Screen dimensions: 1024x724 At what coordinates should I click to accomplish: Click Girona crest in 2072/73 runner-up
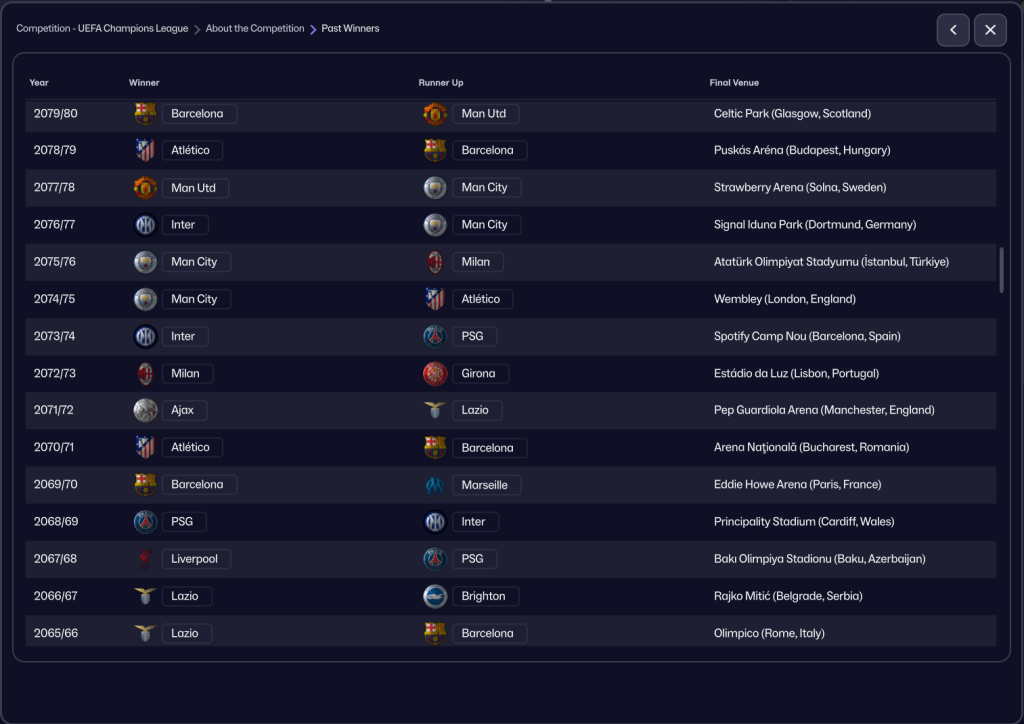click(435, 373)
